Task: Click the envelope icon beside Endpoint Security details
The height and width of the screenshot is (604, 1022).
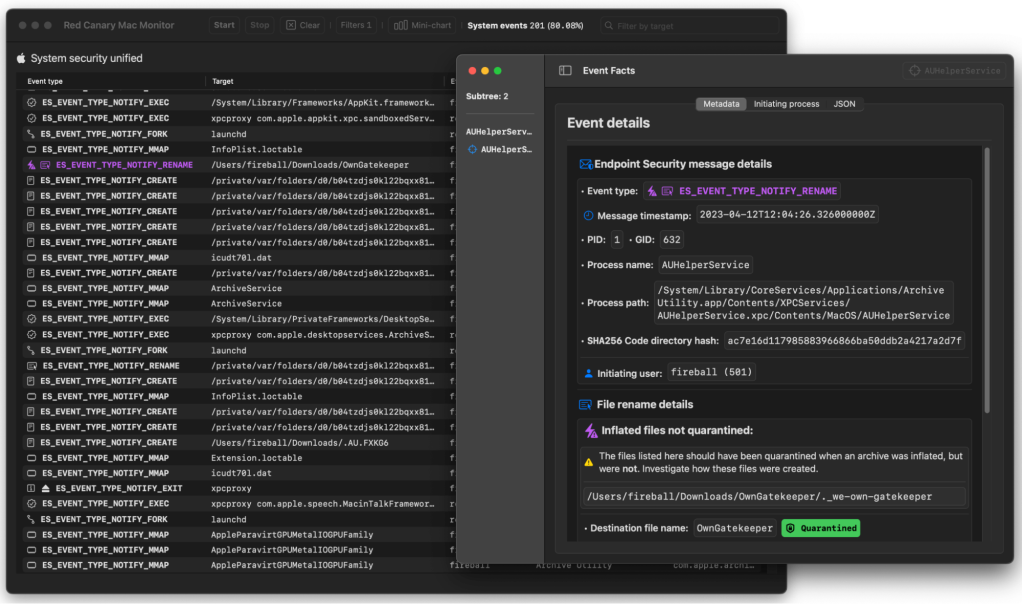Action: tap(586, 164)
